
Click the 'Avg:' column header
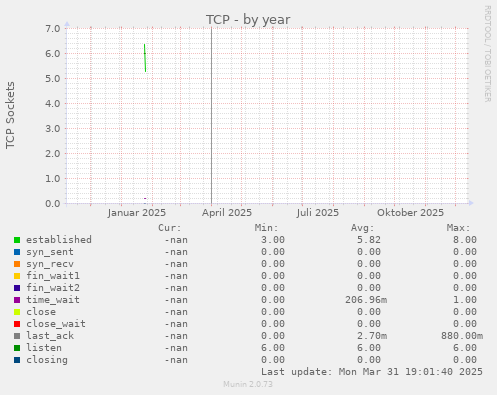362,228
